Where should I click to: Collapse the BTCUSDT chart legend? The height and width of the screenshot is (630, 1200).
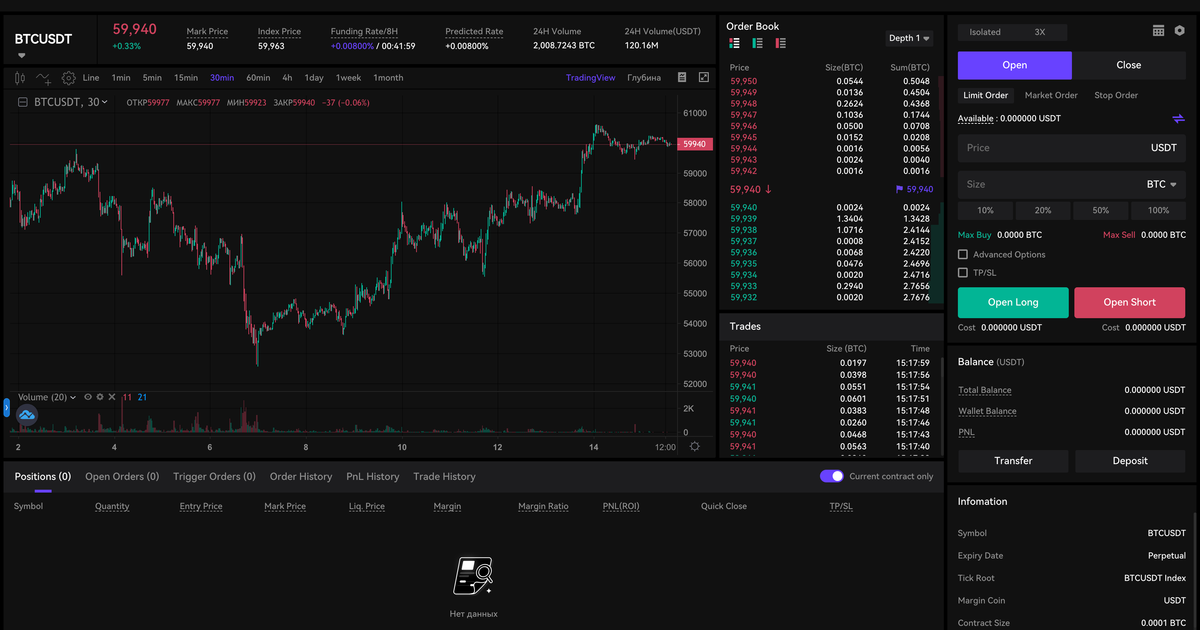(x=23, y=102)
